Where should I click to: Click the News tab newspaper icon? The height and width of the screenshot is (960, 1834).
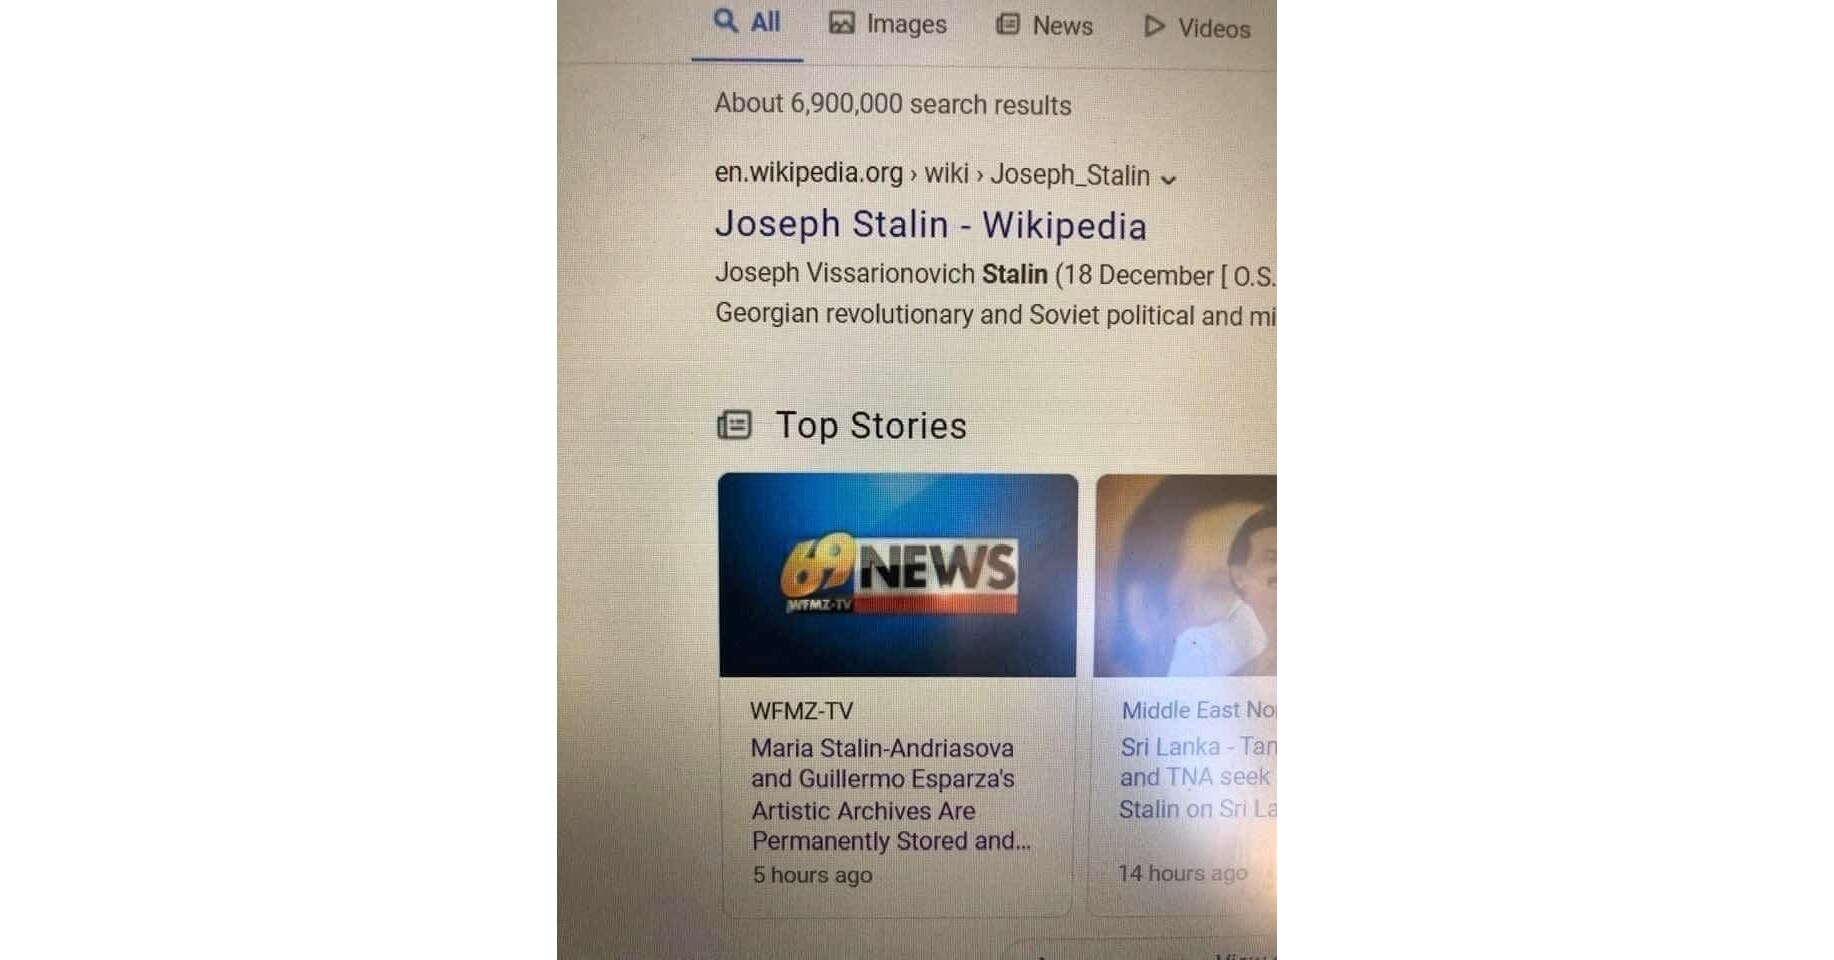click(x=1008, y=24)
